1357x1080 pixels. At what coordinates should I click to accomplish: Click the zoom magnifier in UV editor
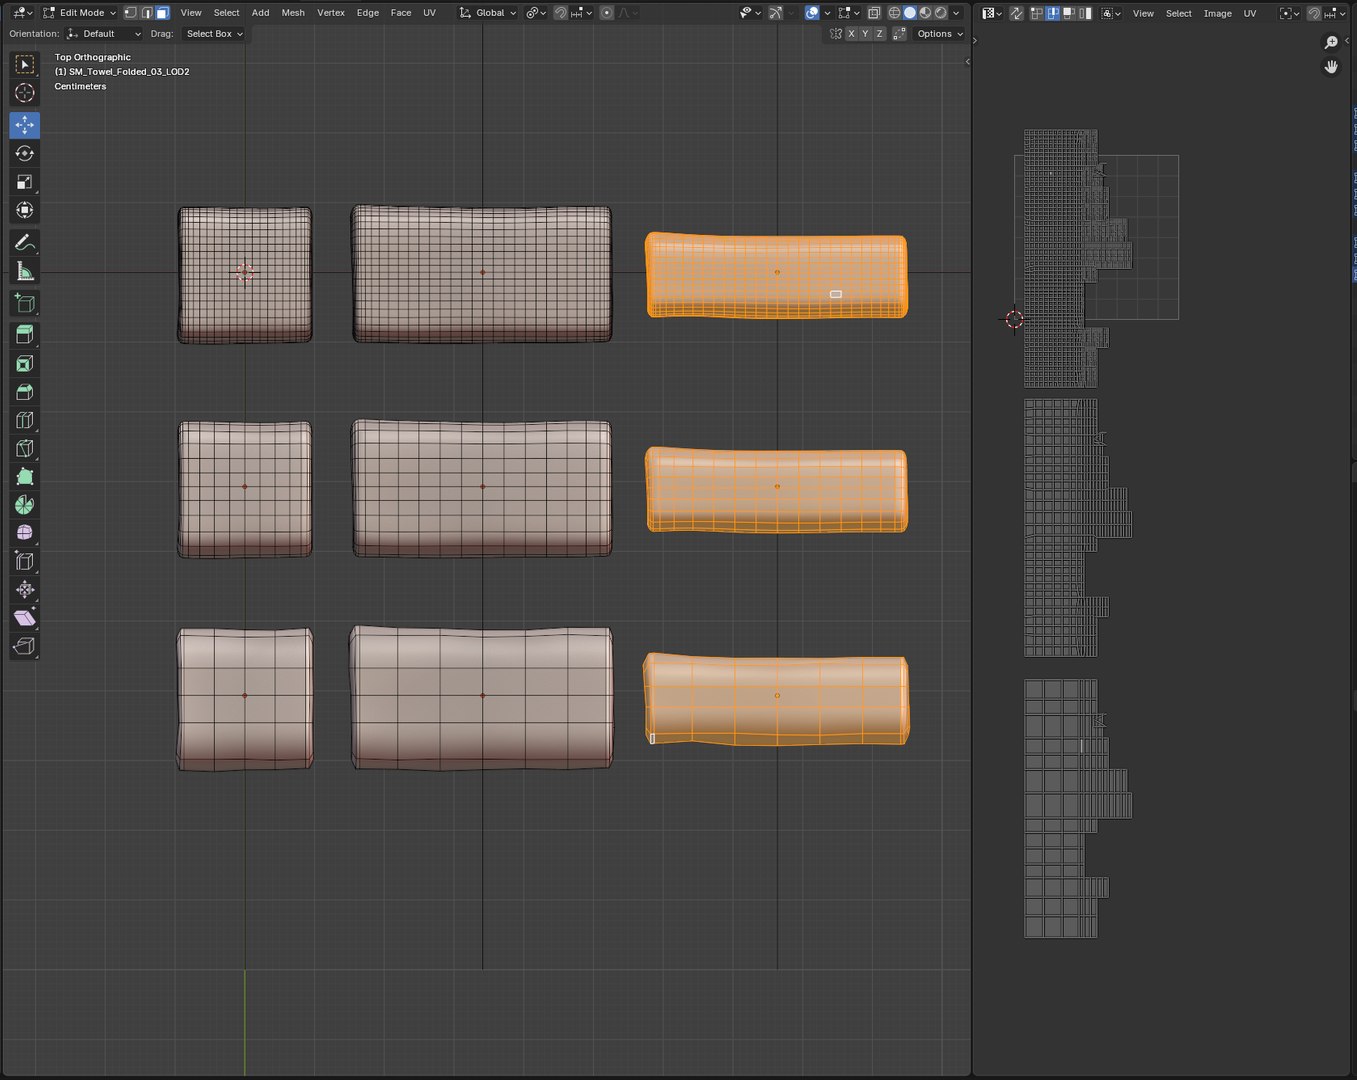tap(1331, 42)
